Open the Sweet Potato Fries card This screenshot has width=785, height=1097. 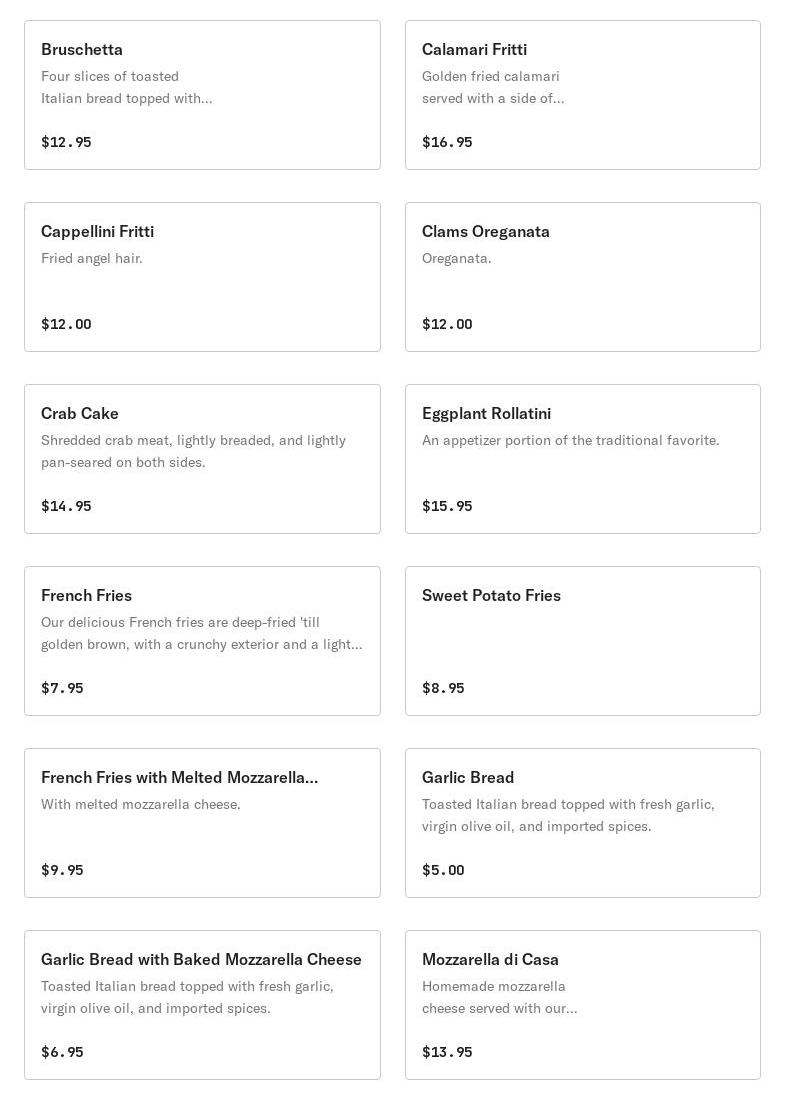tap(582, 641)
